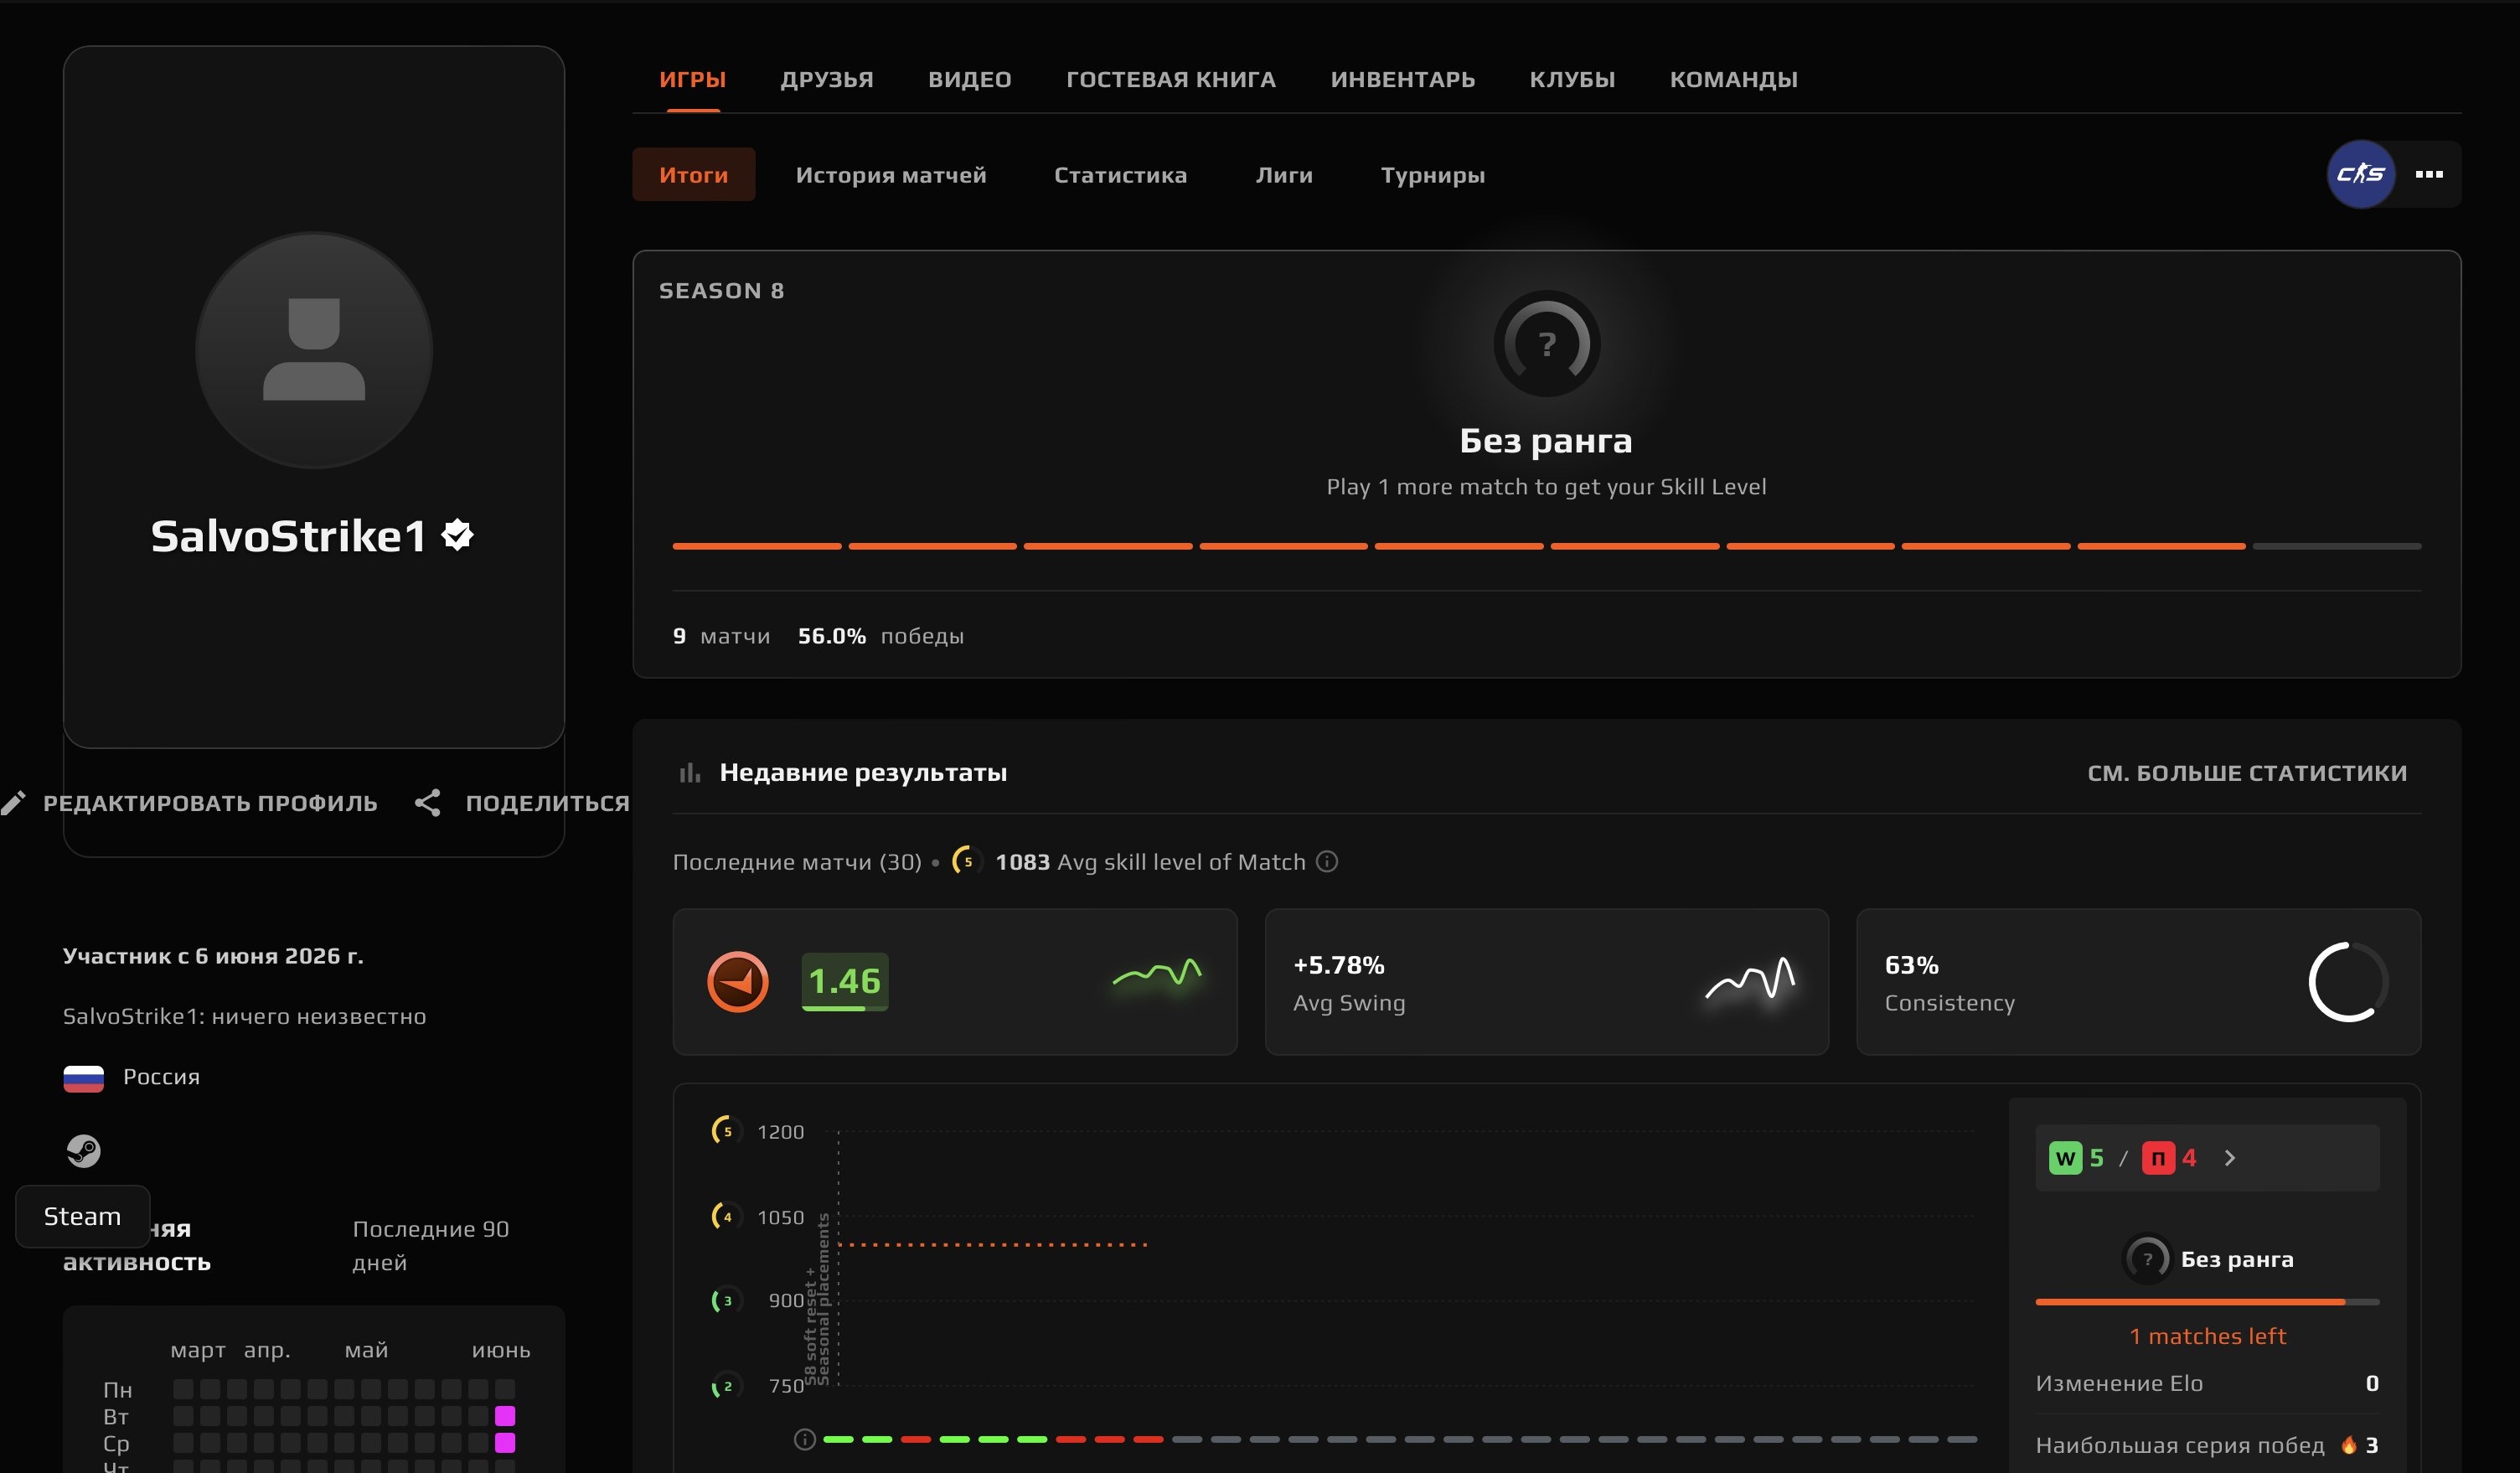Click the white Avg Swing sparkline
This screenshot has width=2520, height=1473.
(1750, 979)
